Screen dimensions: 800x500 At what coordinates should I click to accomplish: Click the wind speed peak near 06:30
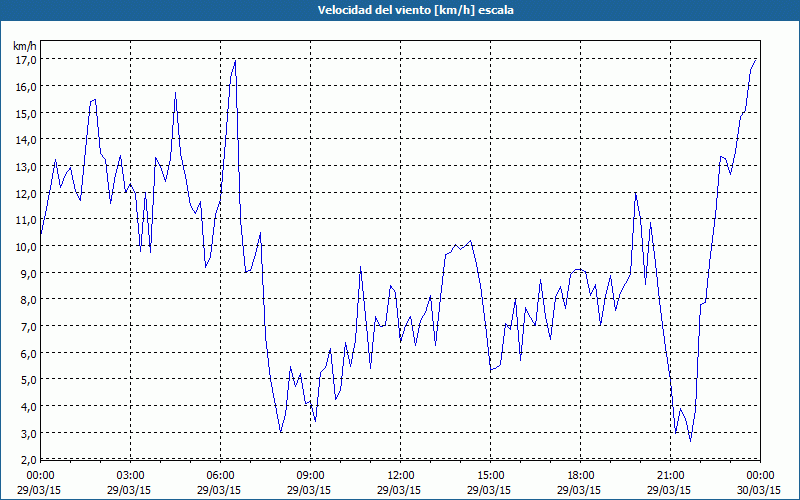coord(235,61)
